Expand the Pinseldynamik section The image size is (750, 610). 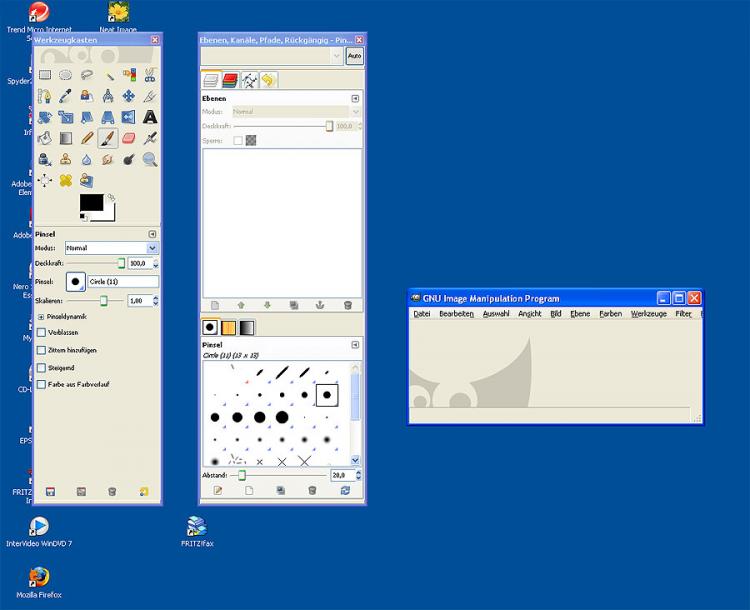[41, 316]
